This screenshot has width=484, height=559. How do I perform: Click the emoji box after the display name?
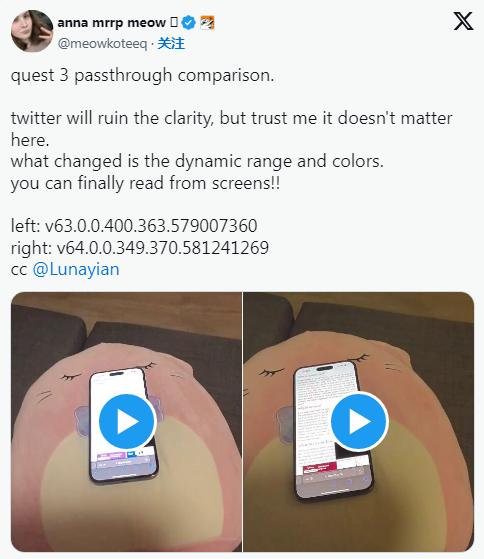[x=174, y=22]
